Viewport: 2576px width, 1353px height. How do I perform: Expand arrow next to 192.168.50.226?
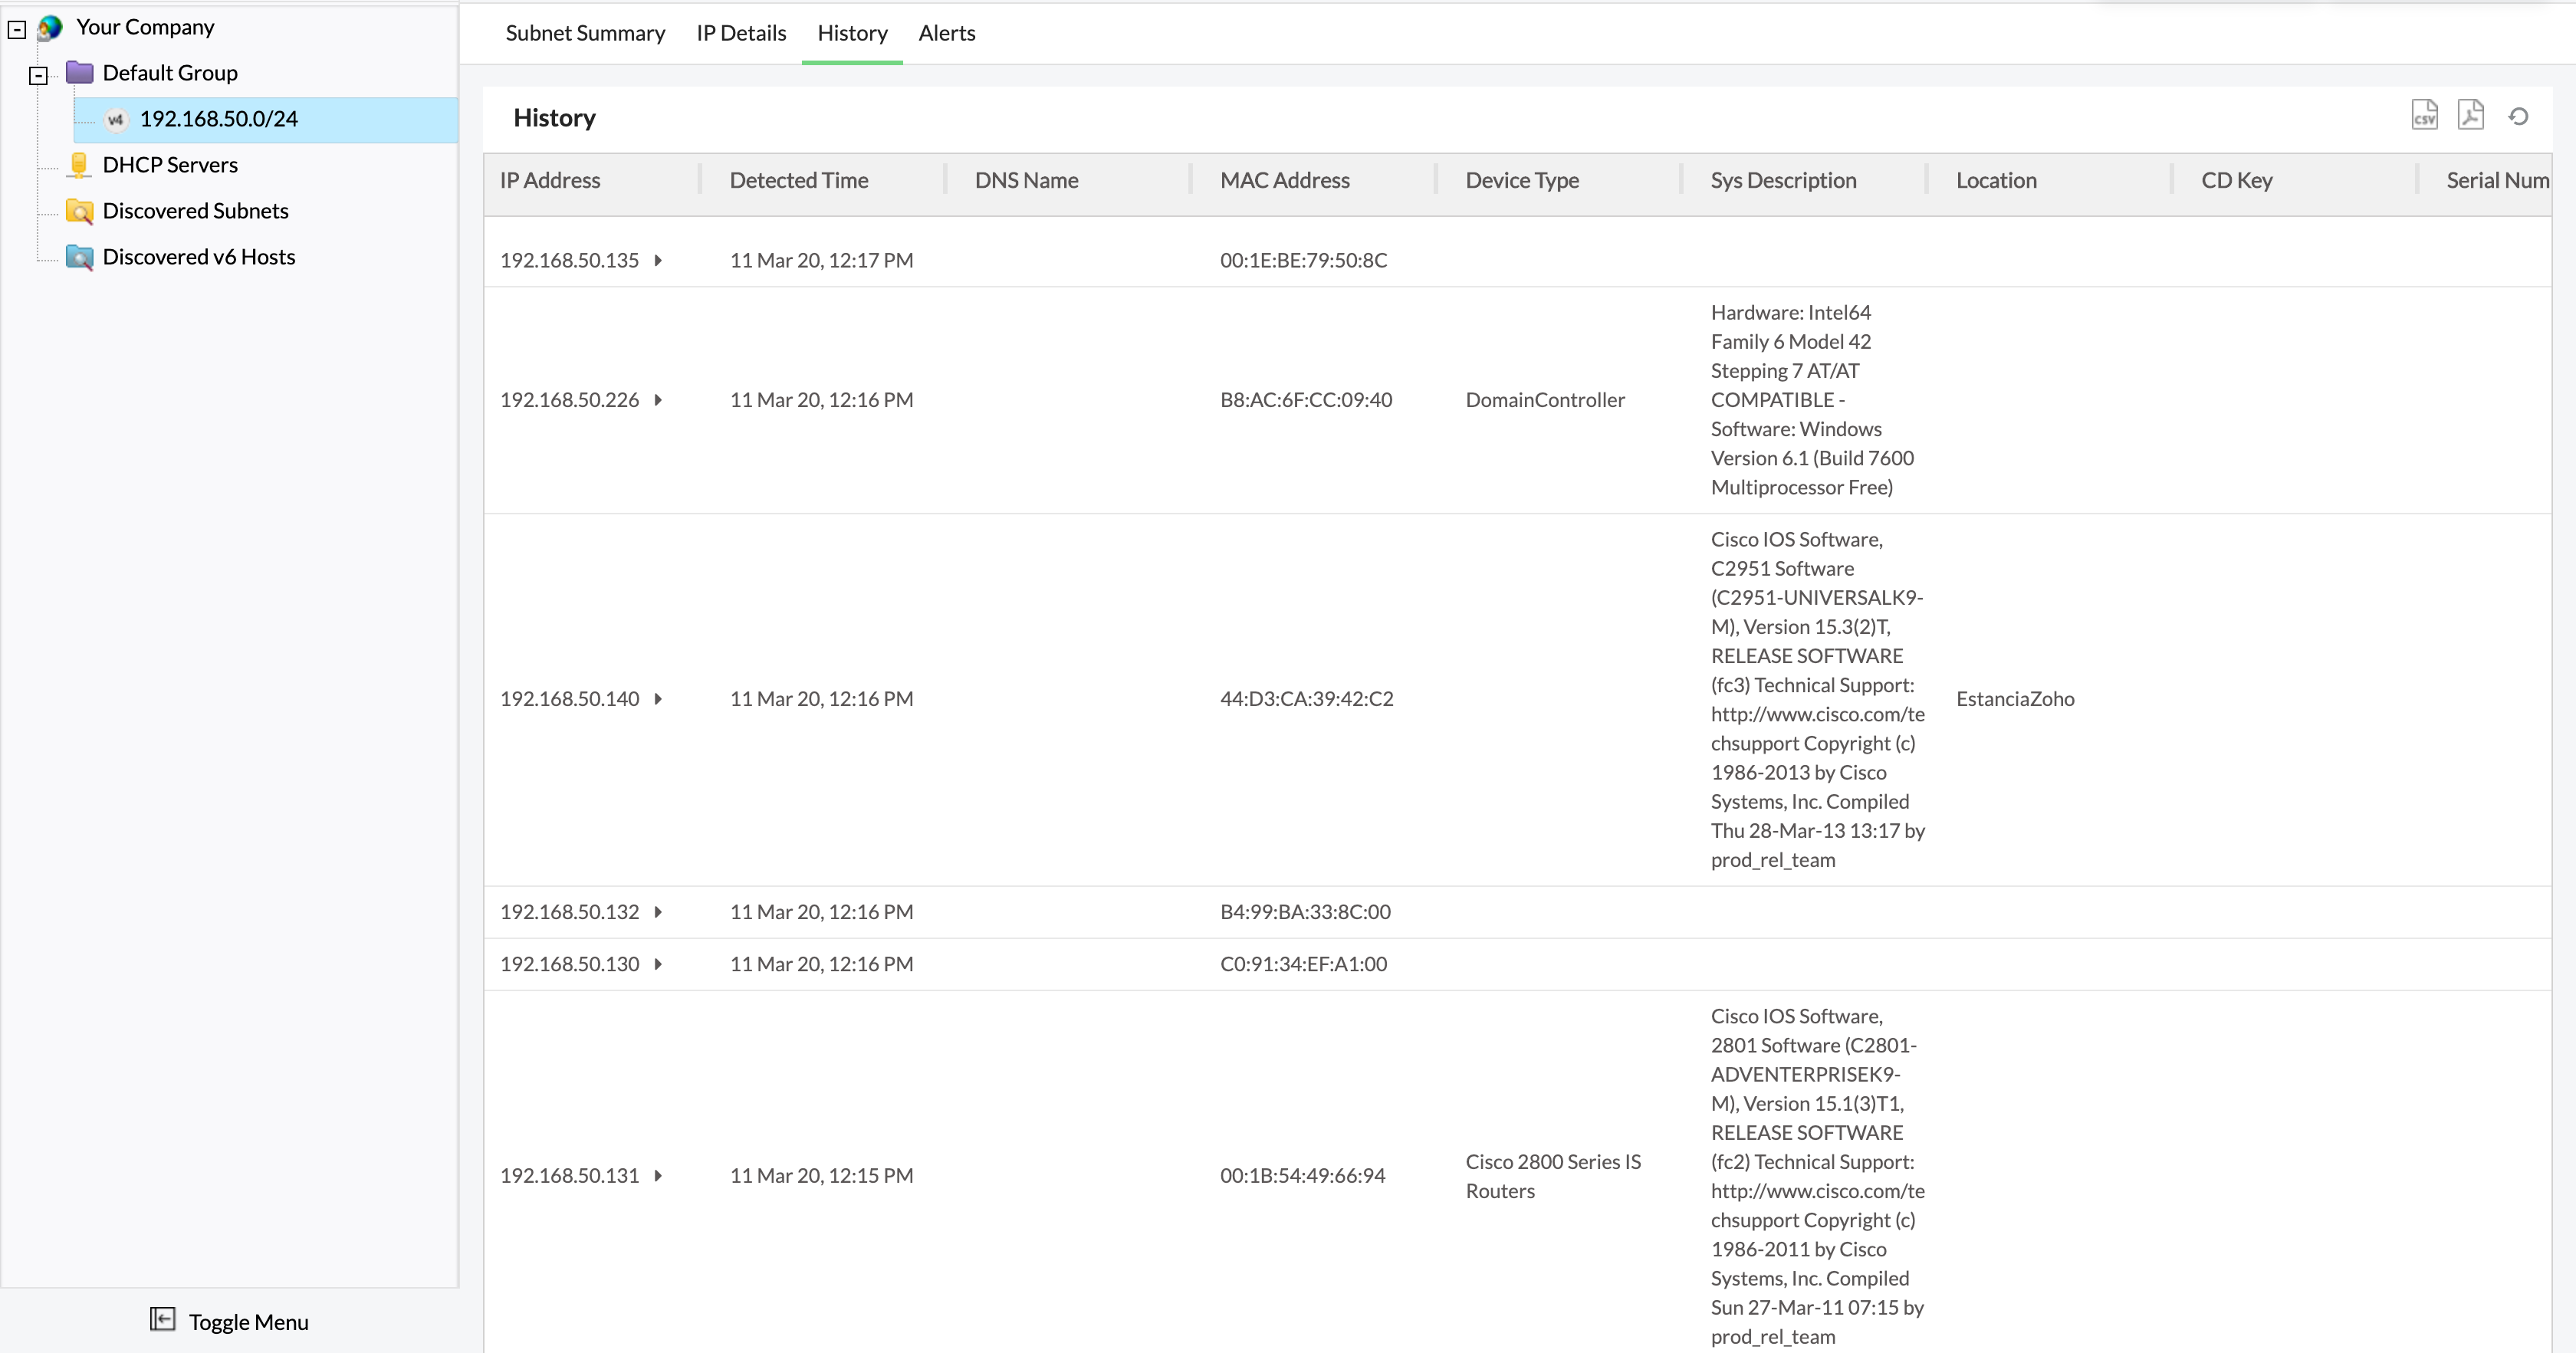(658, 400)
